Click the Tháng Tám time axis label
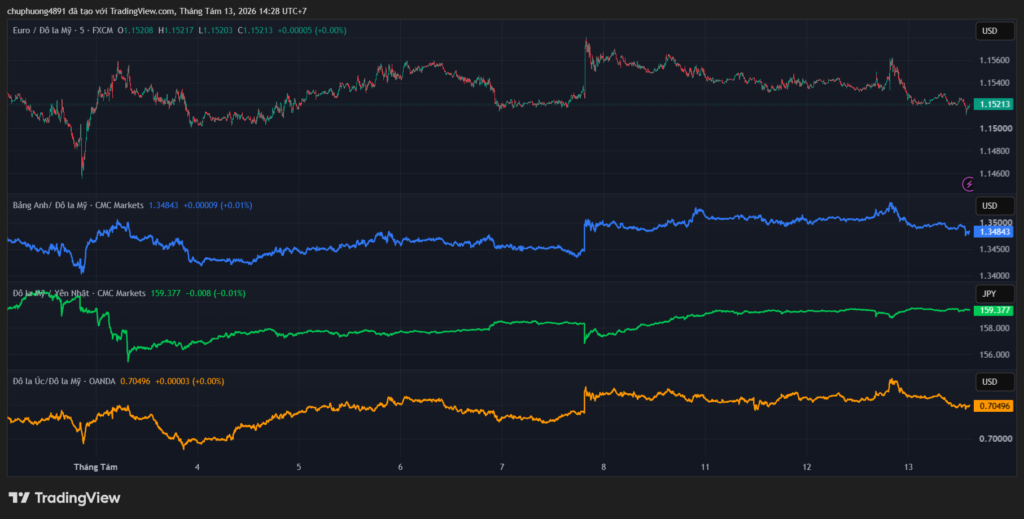 [x=95, y=467]
